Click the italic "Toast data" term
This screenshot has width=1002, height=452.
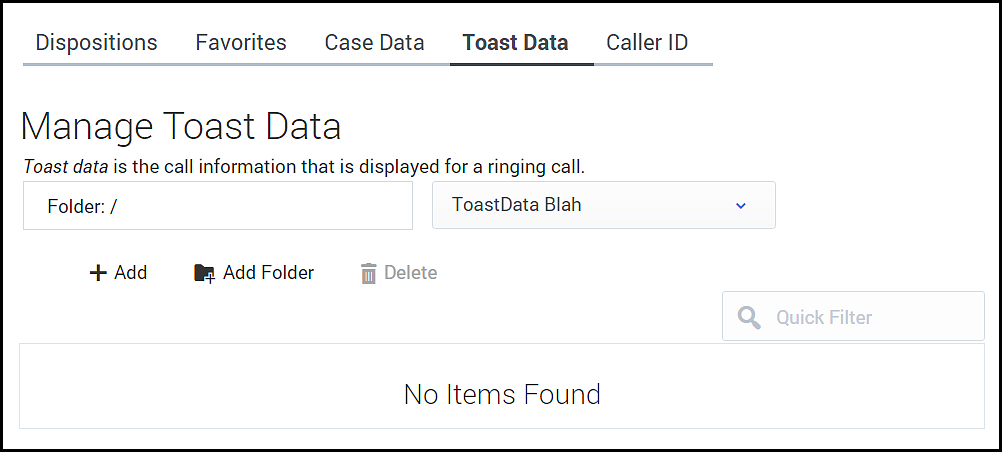(x=65, y=166)
